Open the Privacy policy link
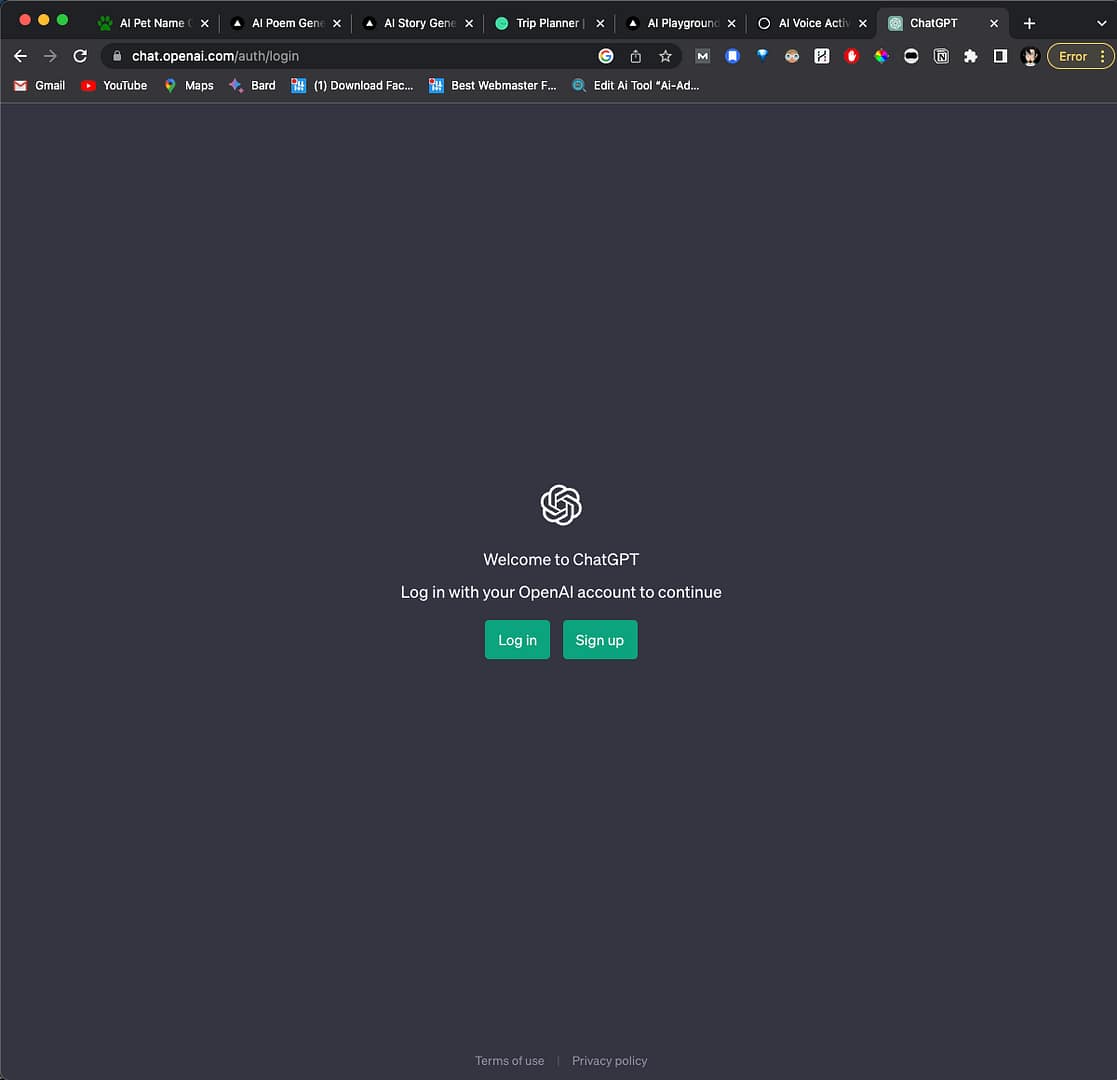Image resolution: width=1117 pixels, height=1080 pixels. click(609, 1060)
